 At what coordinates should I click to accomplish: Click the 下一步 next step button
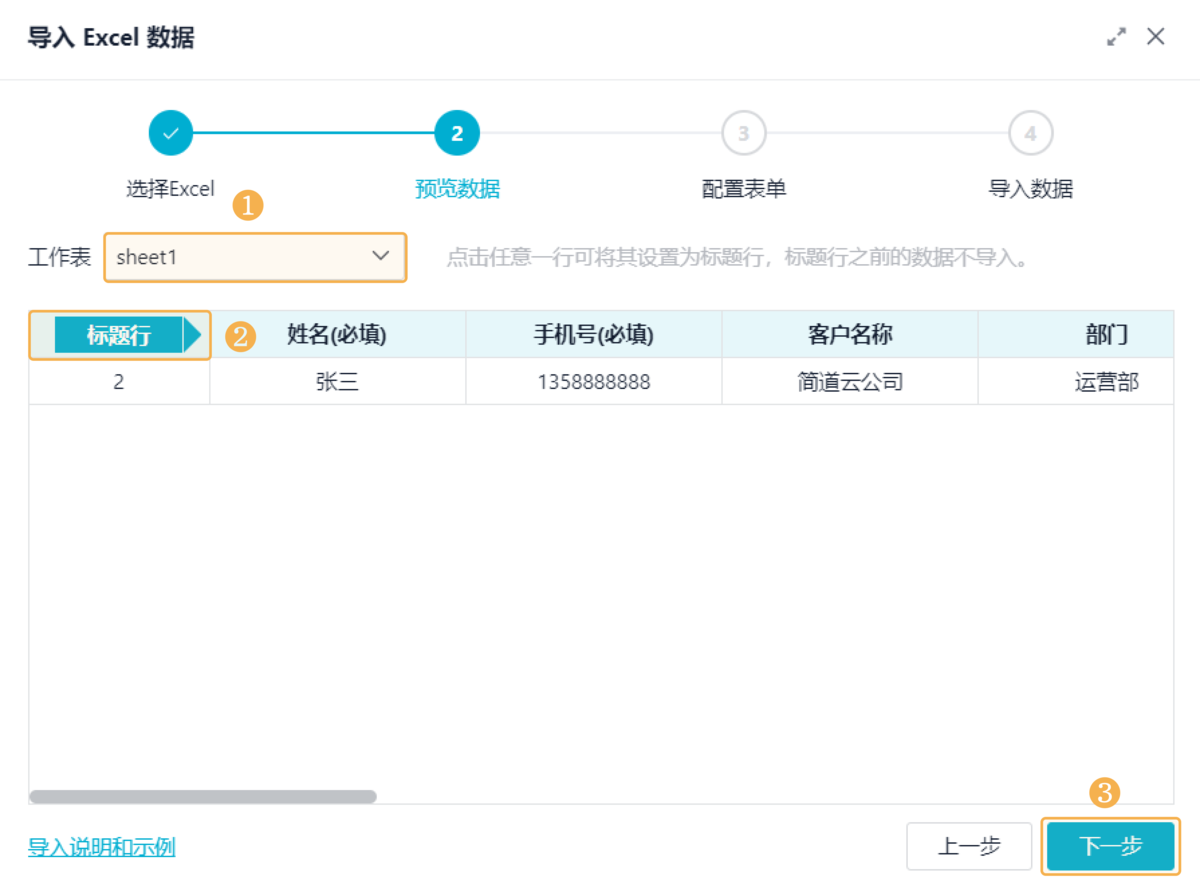pos(1110,847)
